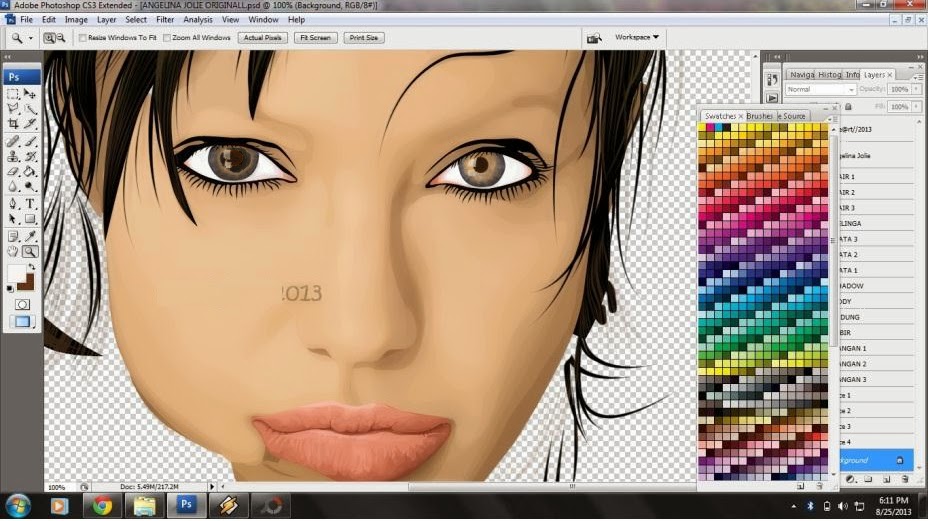Click the zoom percentage field in status bar
The width and height of the screenshot is (928, 521).
(x=60, y=487)
